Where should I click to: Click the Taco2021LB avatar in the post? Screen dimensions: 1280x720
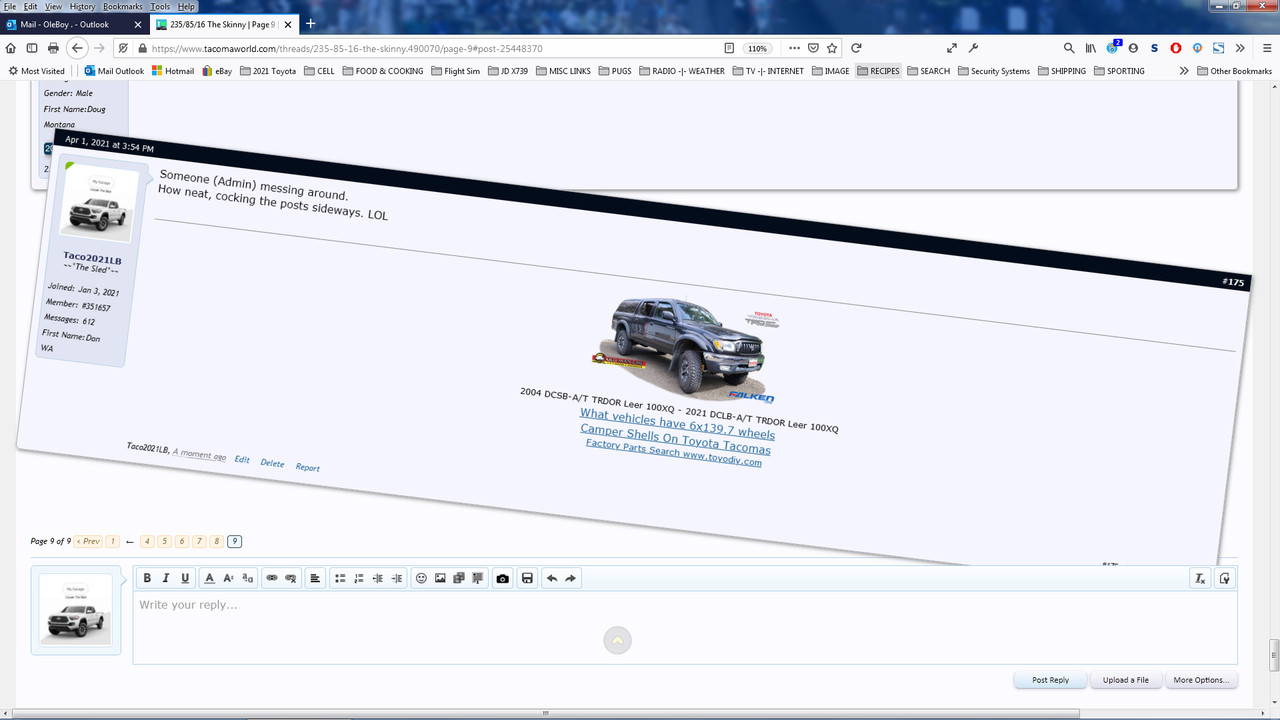click(97, 205)
